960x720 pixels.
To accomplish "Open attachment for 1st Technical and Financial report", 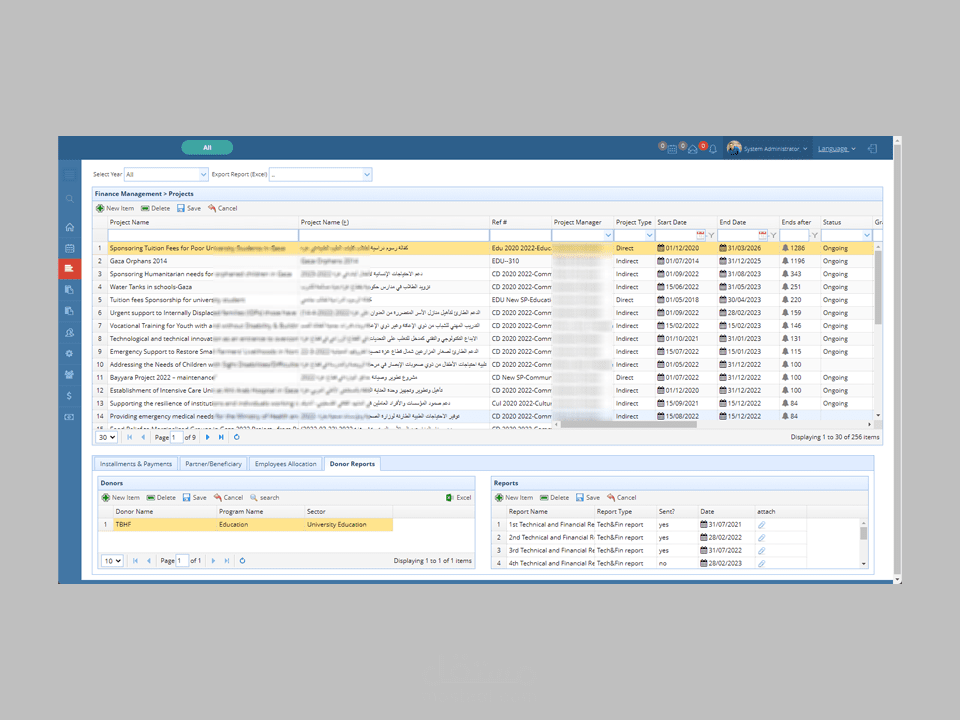I will pyautogui.click(x=761, y=525).
